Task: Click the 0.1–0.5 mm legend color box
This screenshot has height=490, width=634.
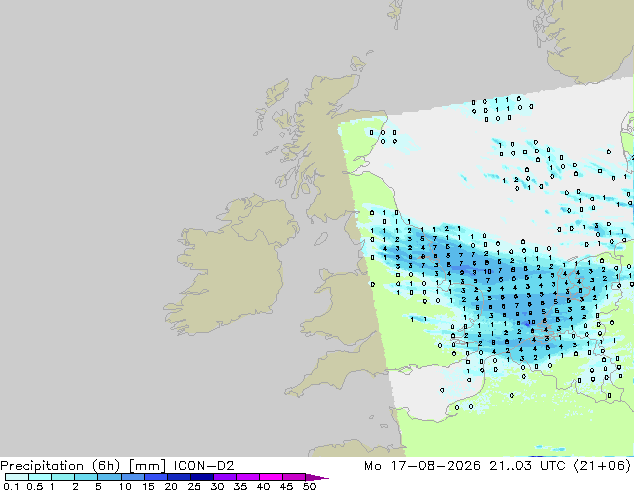Action: [x=17, y=477]
